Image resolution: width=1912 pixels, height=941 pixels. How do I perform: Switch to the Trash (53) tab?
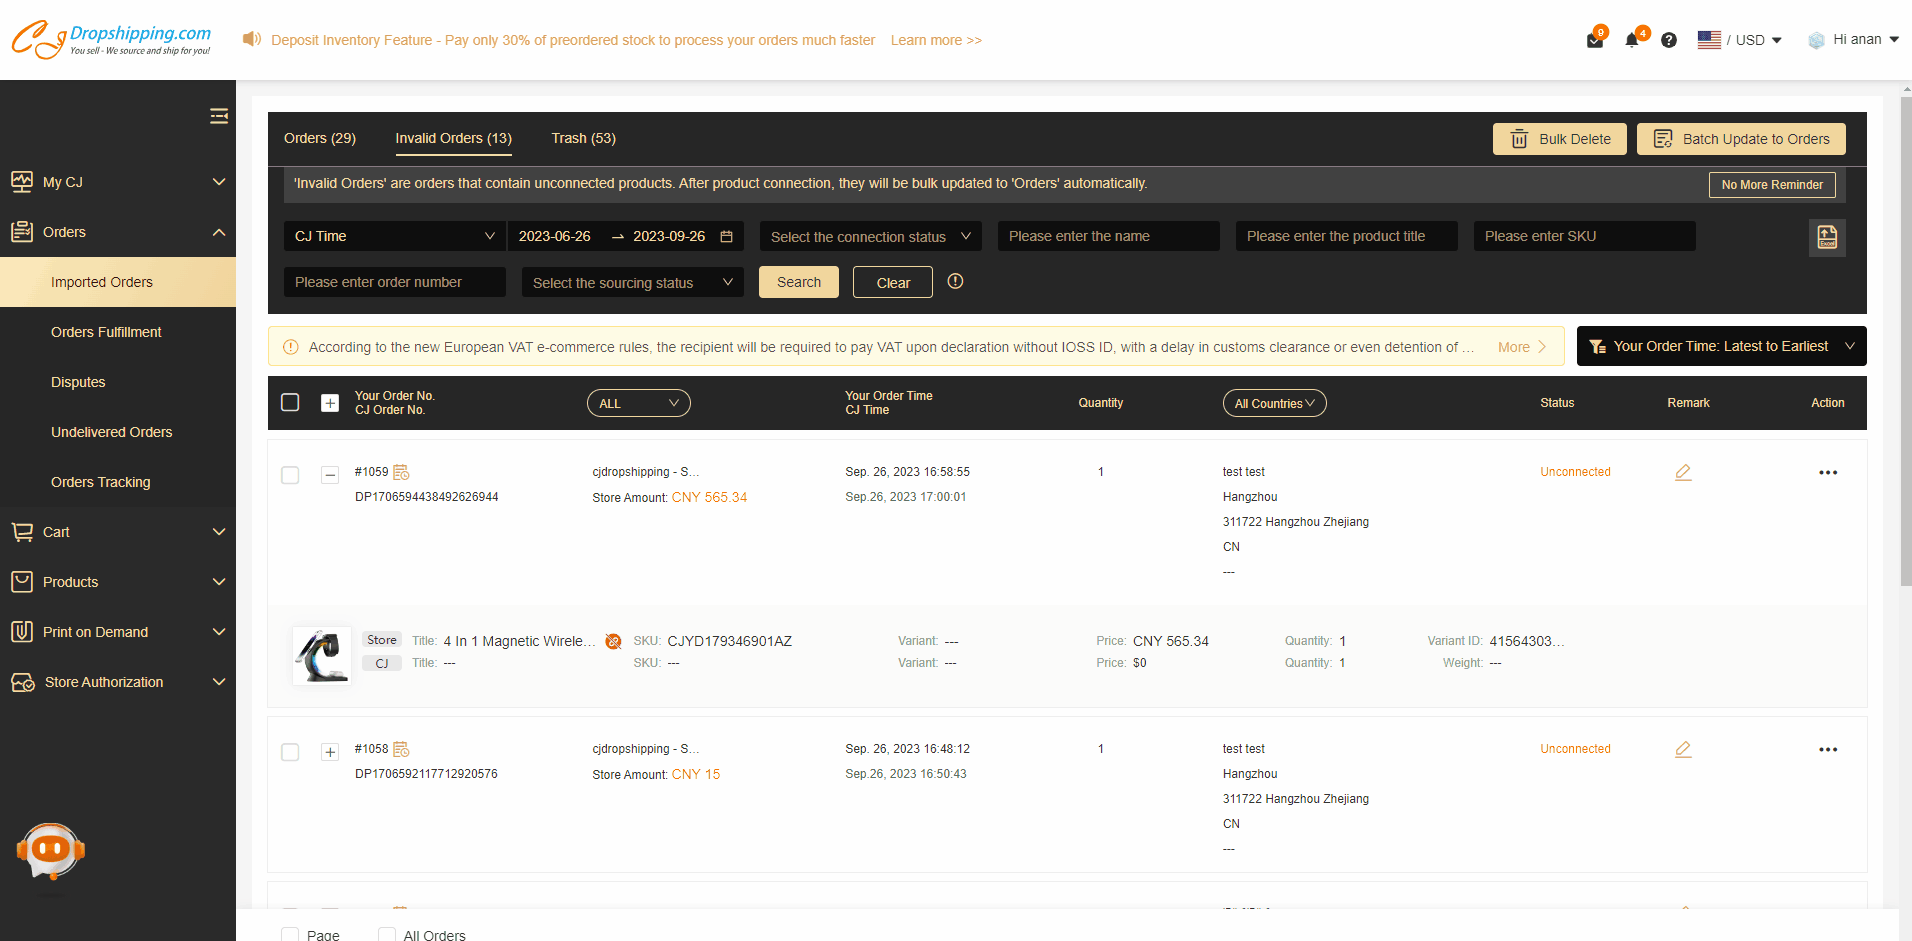[x=583, y=138]
